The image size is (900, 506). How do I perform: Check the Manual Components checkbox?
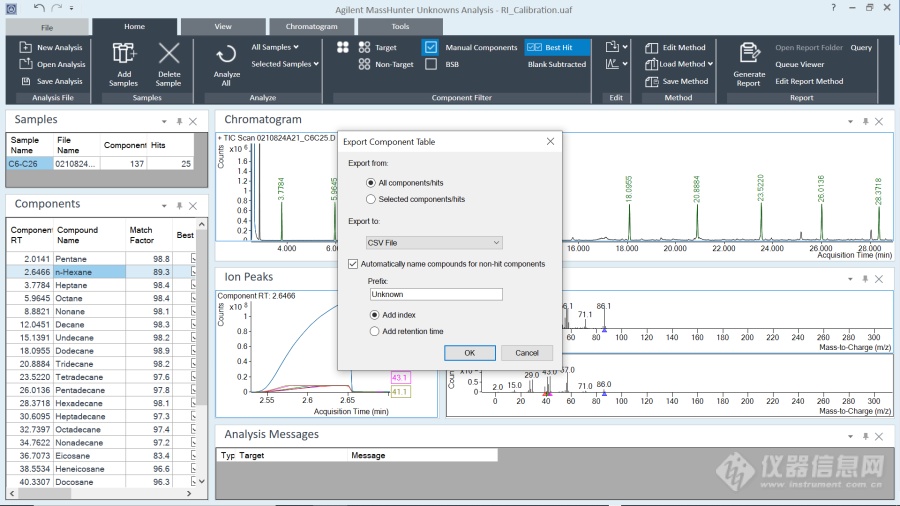430,47
